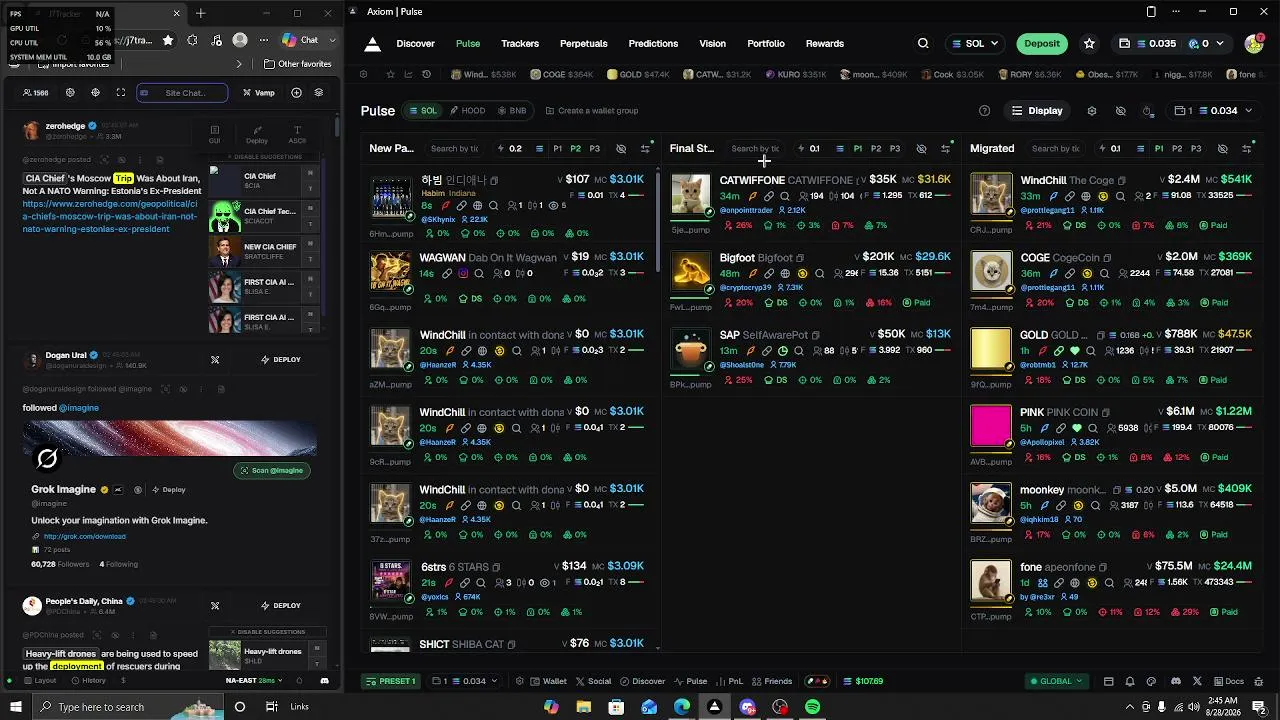This screenshot has height=720, width=1280.
Task: Select the SOL chain toggle in Pulse header
Action: pos(423,111)
